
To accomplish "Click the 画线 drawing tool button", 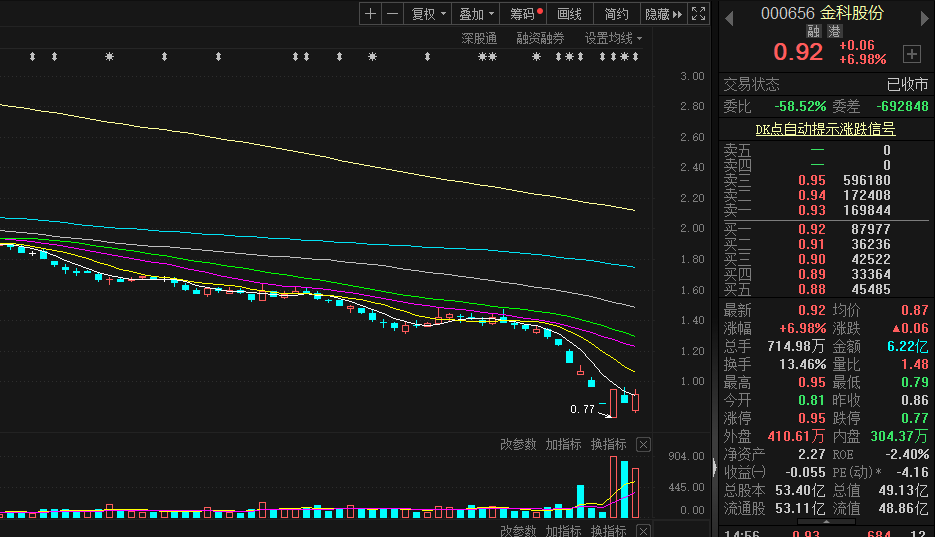I will (x=569, y=13).
